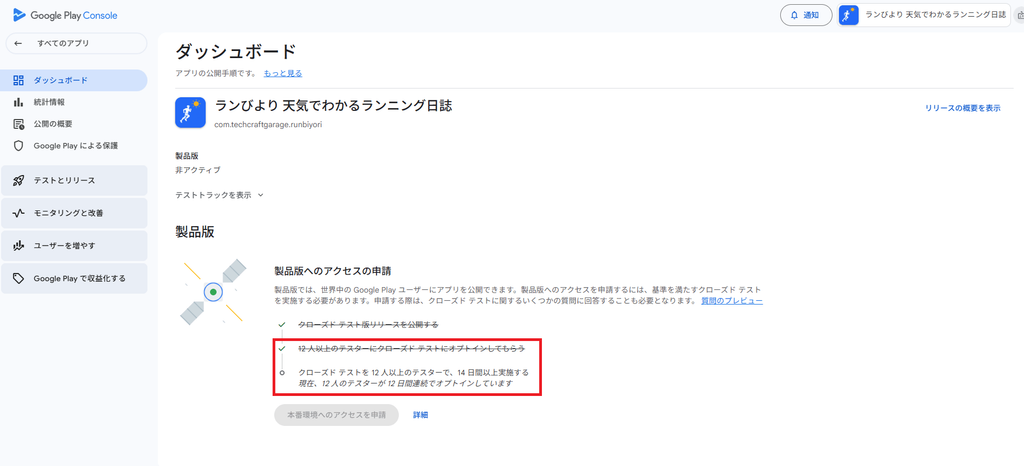This screenshot has height=466, width=1024.
Task: Open the 通知 notifications button
Action: tap(806, 15)
